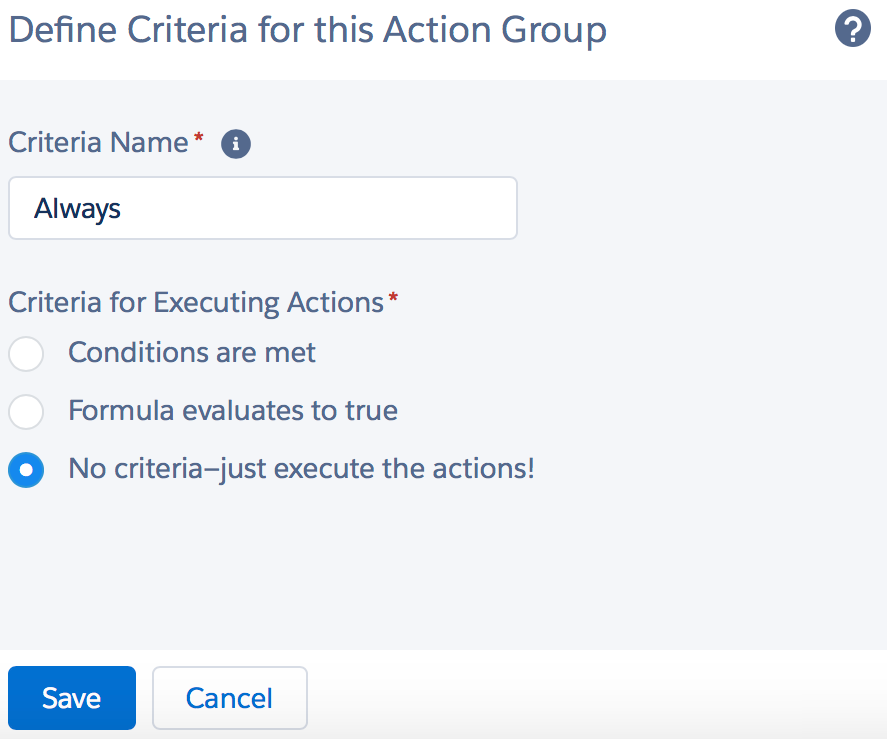Open the help question mark icon
The height and width of the screenshot is (739, 887).
pyautogui.click(x=852, y=28)
